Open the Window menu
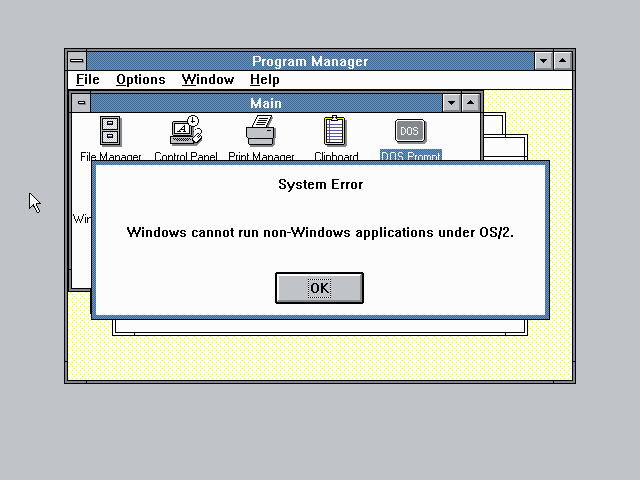Screen dimensions: 640x480 [x=208, y=80]
